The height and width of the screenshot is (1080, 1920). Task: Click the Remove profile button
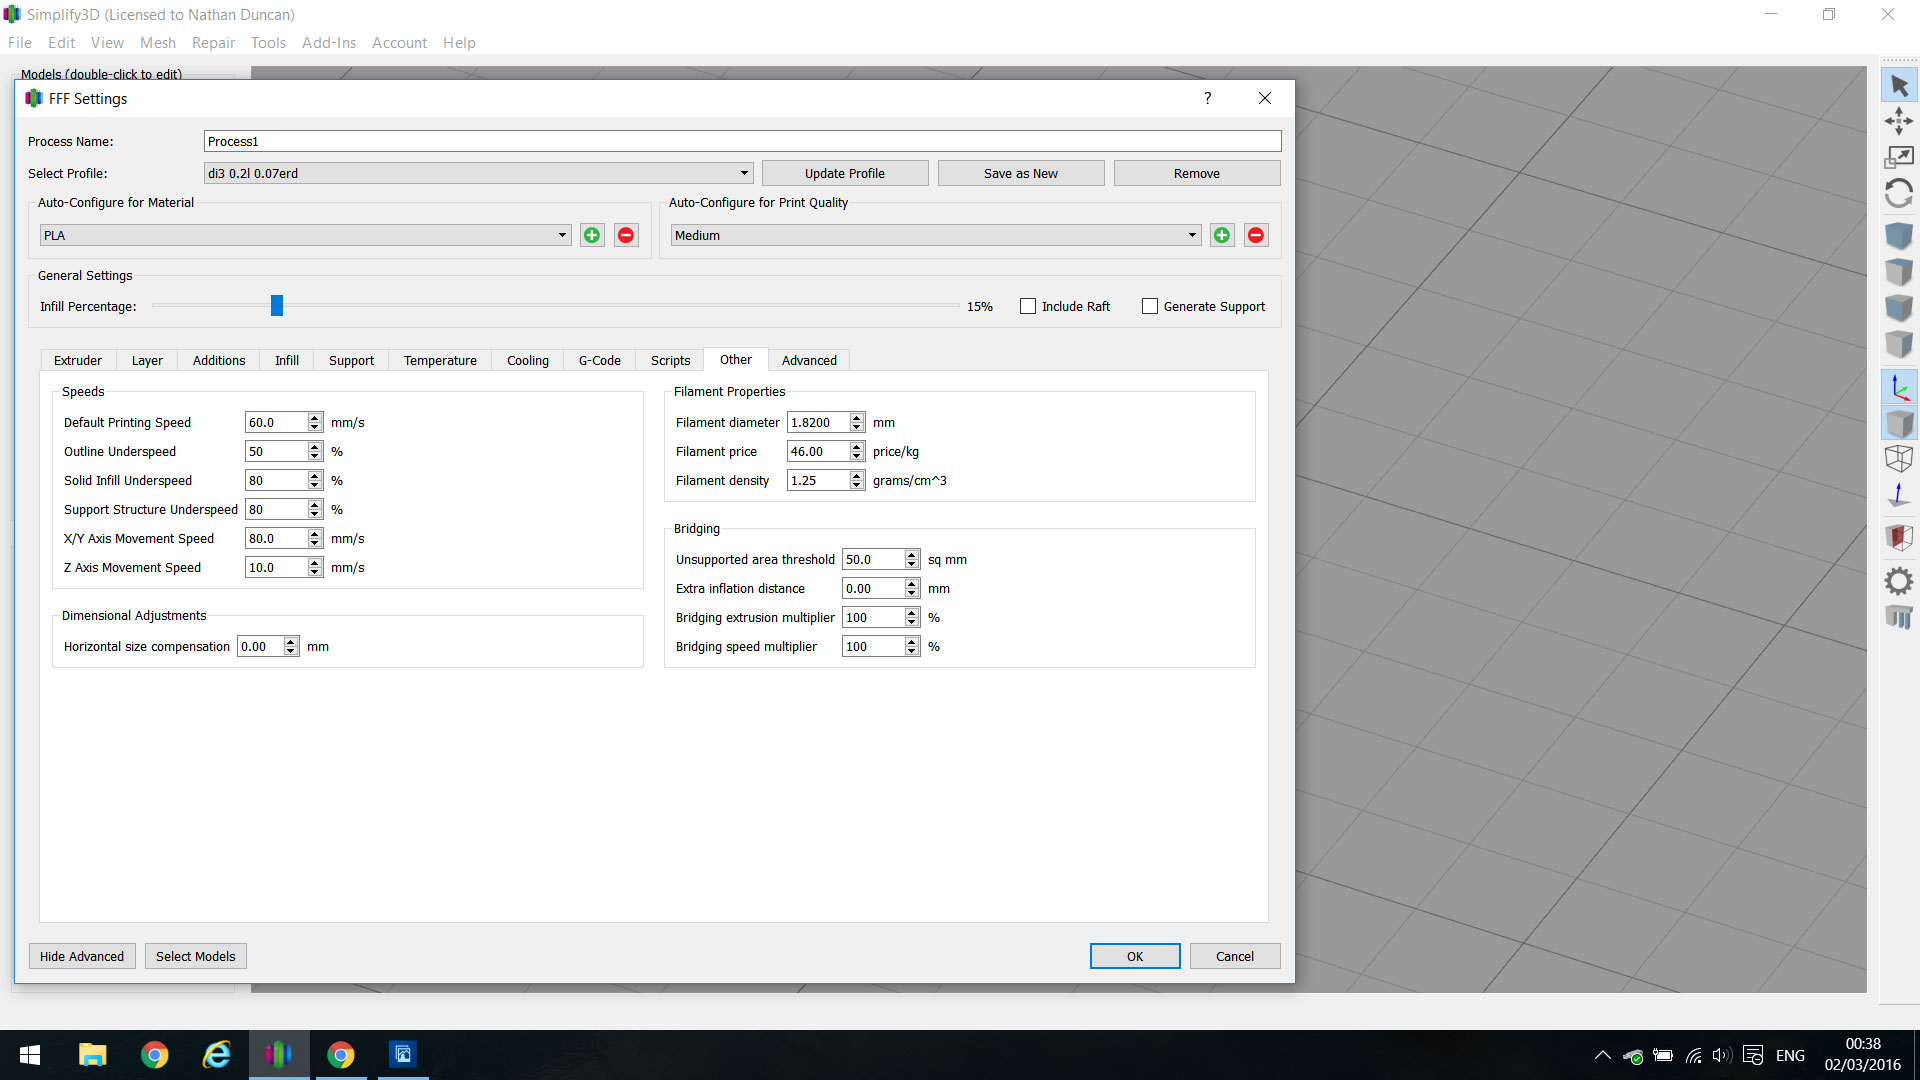(1197, 173)
